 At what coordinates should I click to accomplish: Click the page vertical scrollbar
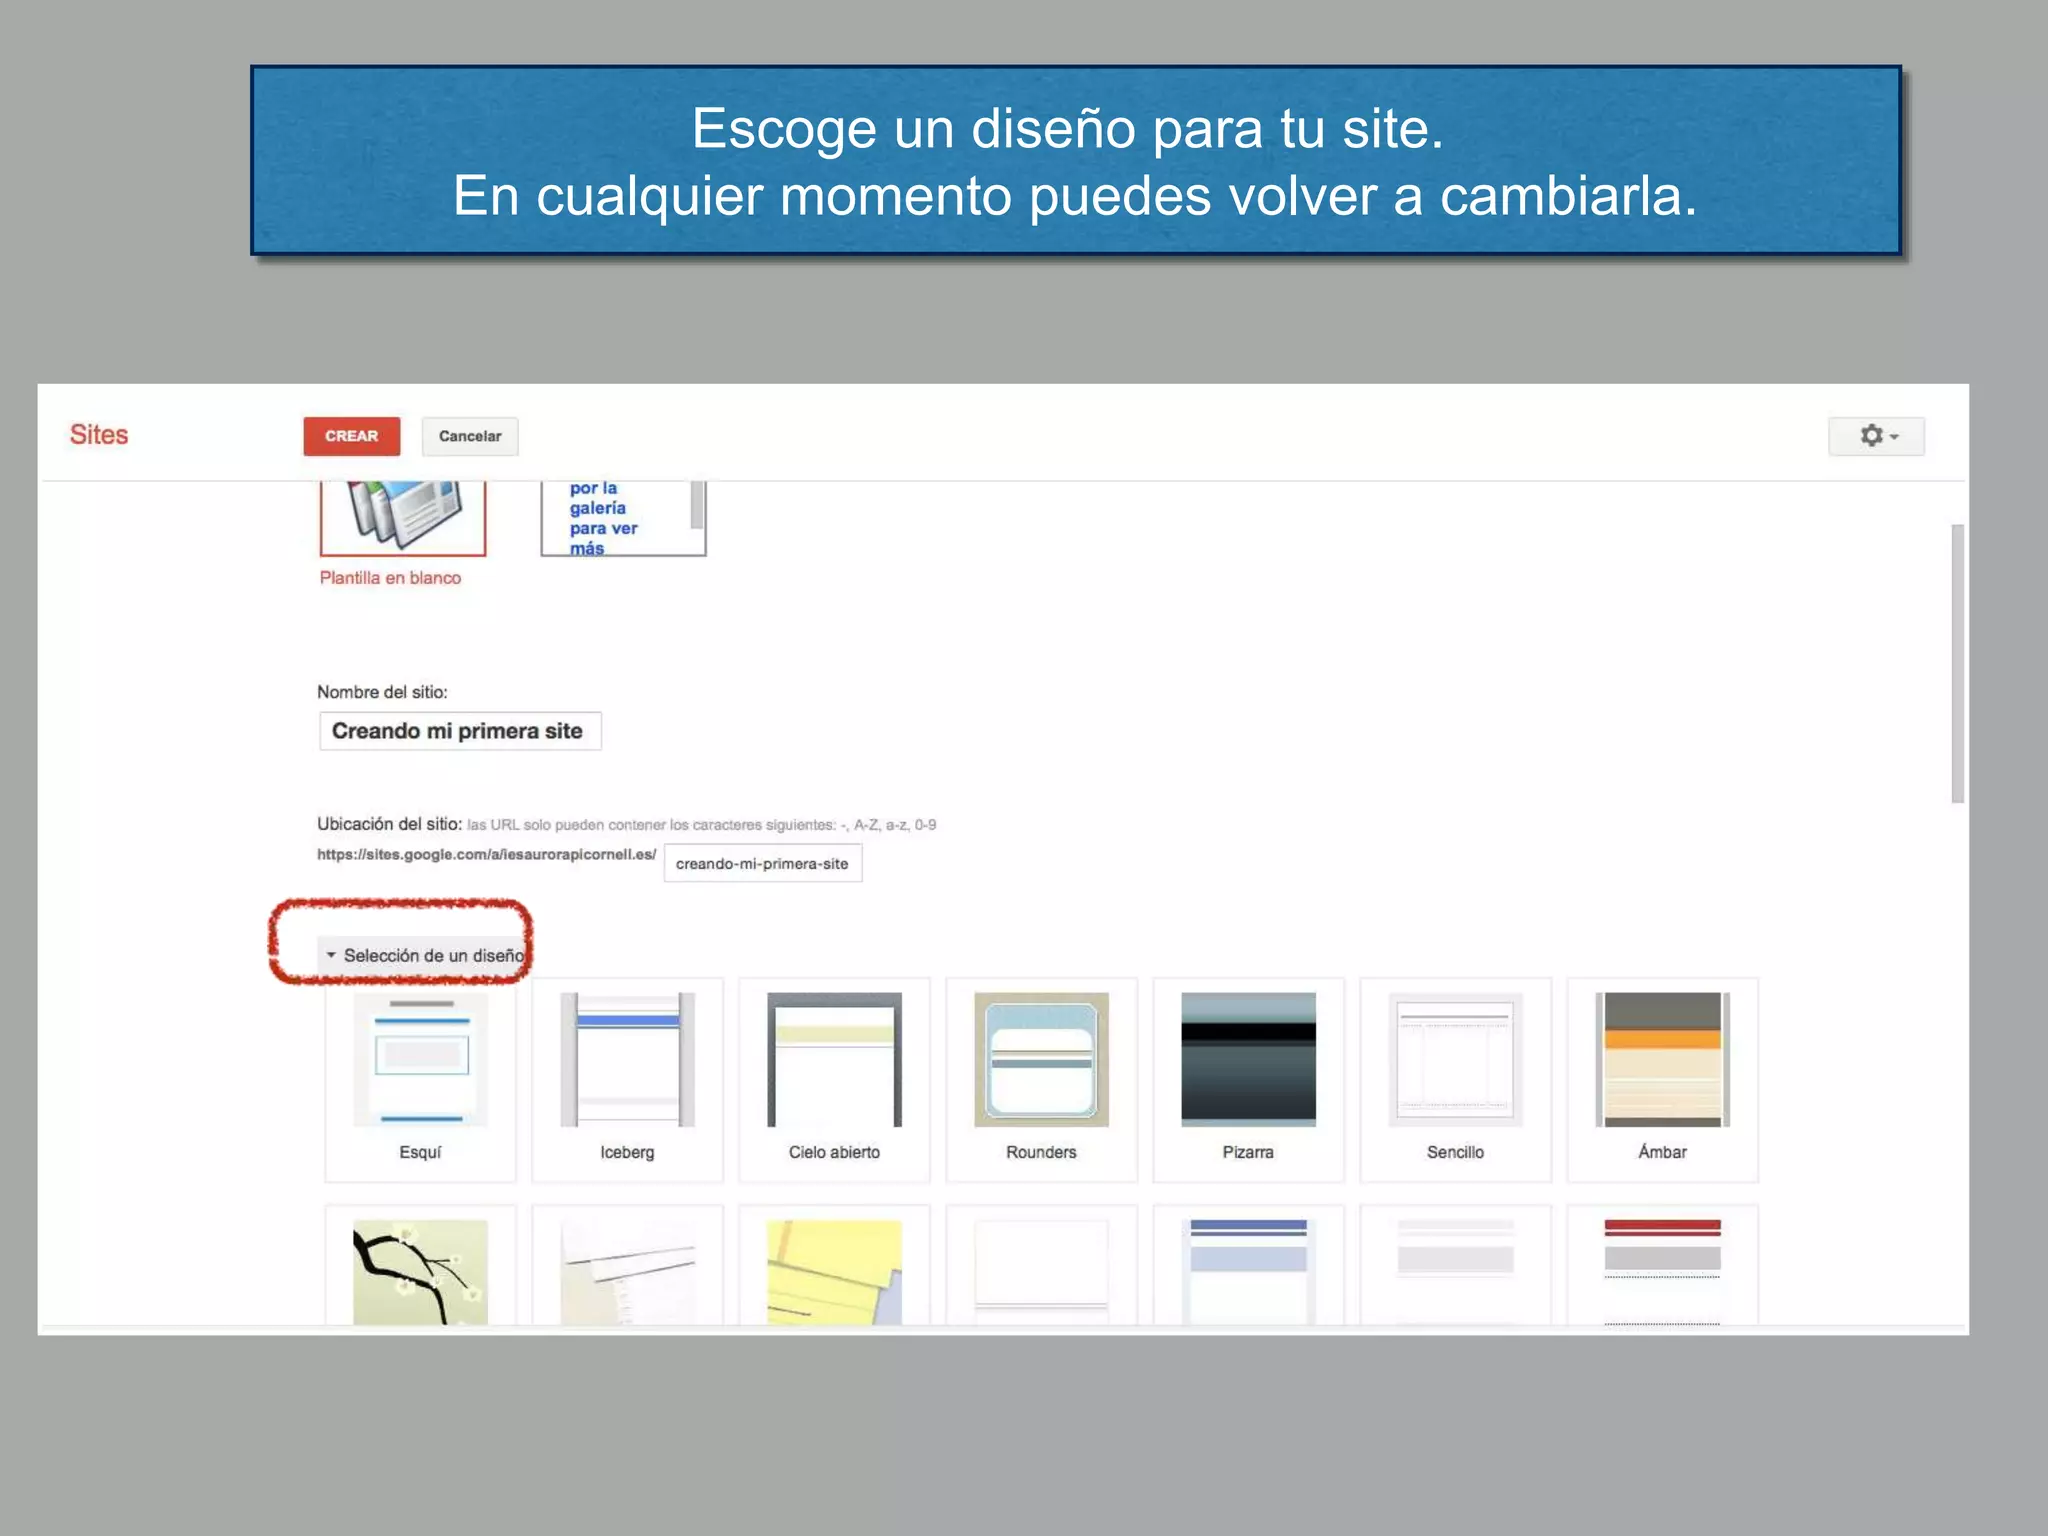click(1958, 663)
